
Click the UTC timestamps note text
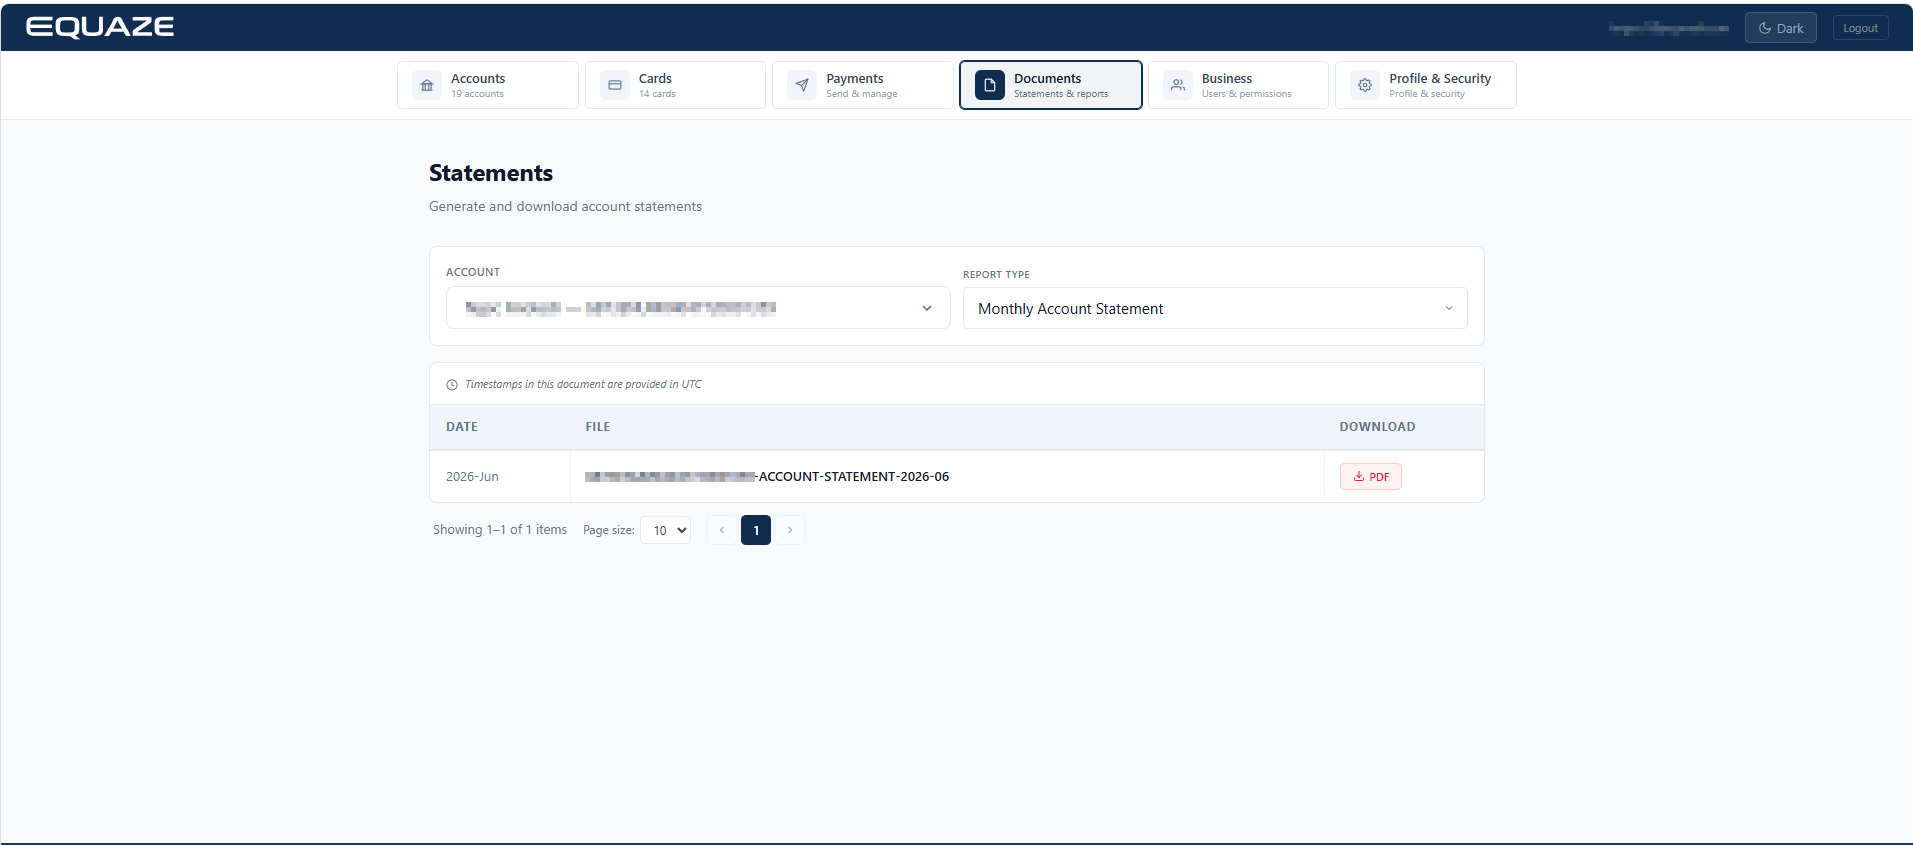[x=583, y=385]
